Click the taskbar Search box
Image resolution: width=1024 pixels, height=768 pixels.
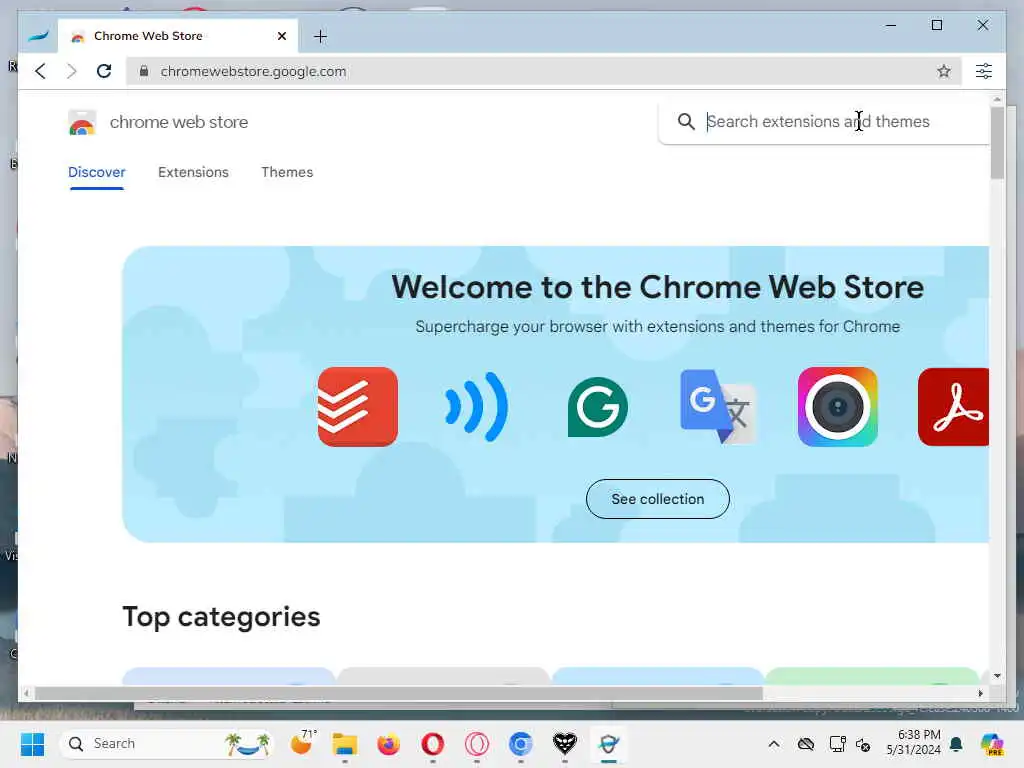point(167,744)
